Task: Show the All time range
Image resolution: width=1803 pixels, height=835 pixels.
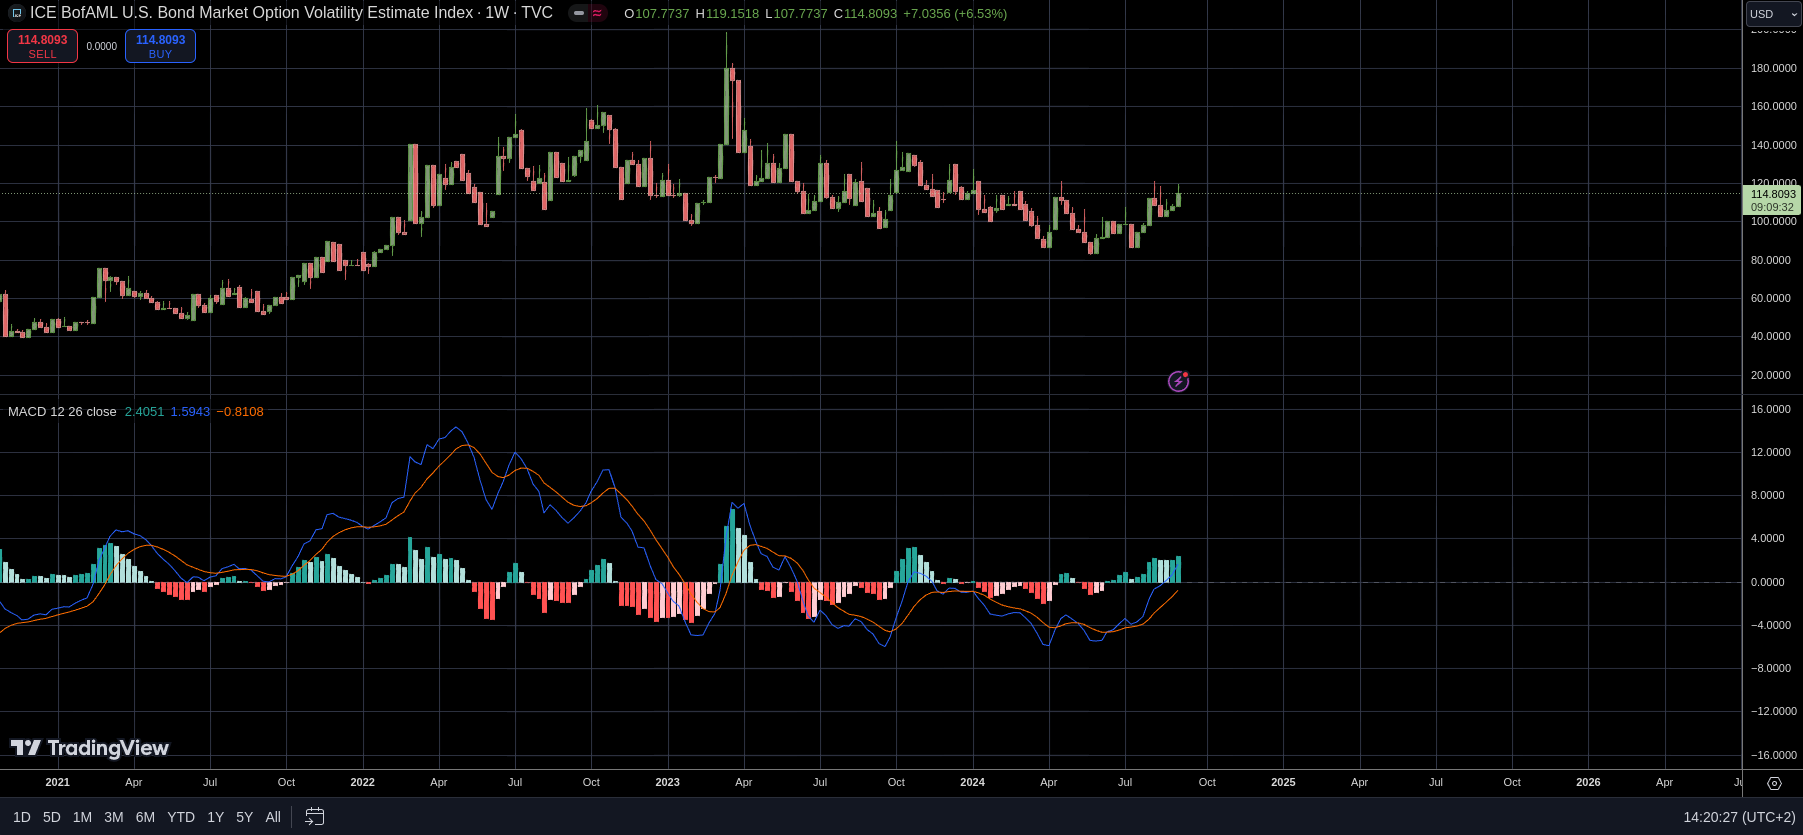Action: pos(273,817)
